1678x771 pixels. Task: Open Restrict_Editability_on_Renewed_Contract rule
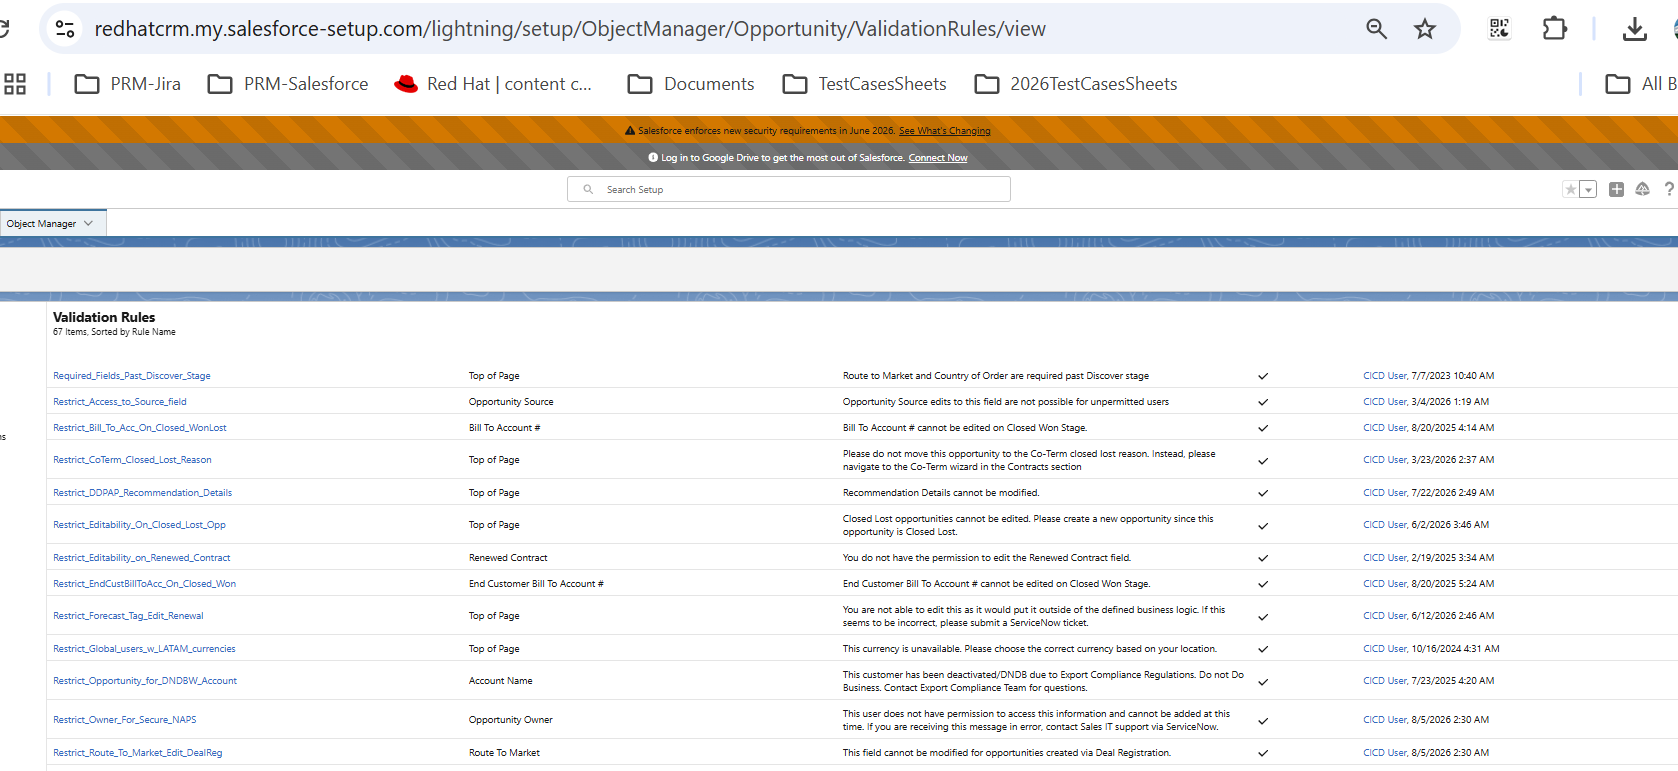tap(142, 558)
